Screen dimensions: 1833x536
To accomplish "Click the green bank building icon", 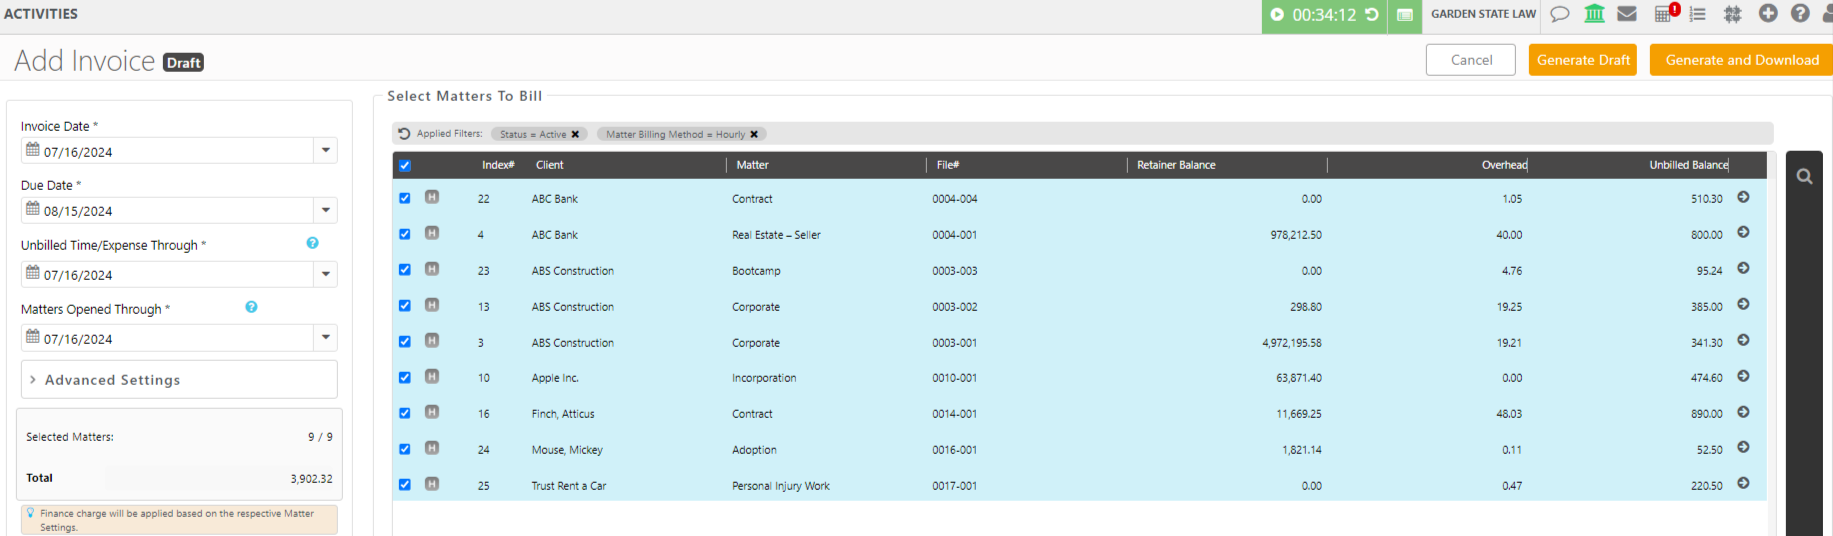I will coord(1594,14).
